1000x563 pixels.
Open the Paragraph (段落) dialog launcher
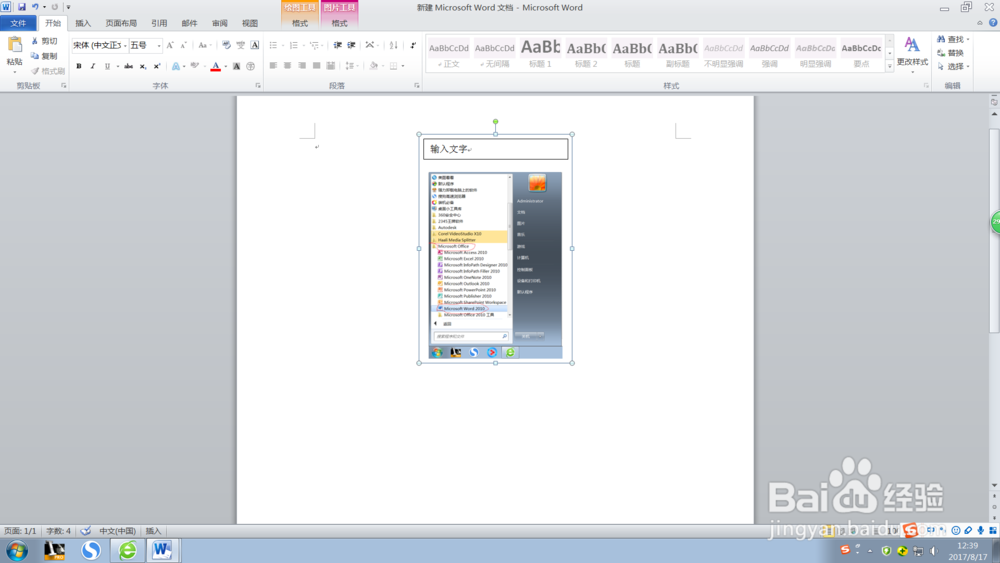point(417,85)
